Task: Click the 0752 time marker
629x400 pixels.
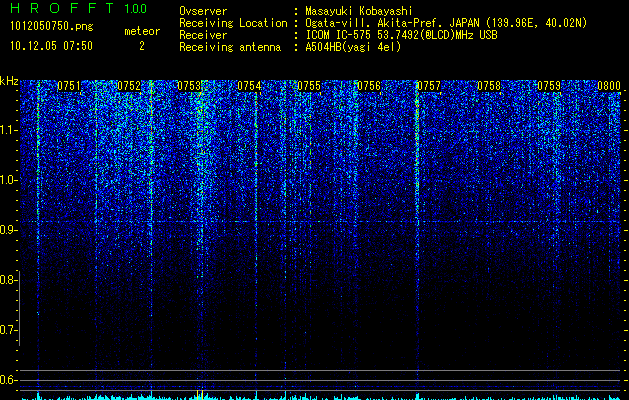Action: point(129,86)
